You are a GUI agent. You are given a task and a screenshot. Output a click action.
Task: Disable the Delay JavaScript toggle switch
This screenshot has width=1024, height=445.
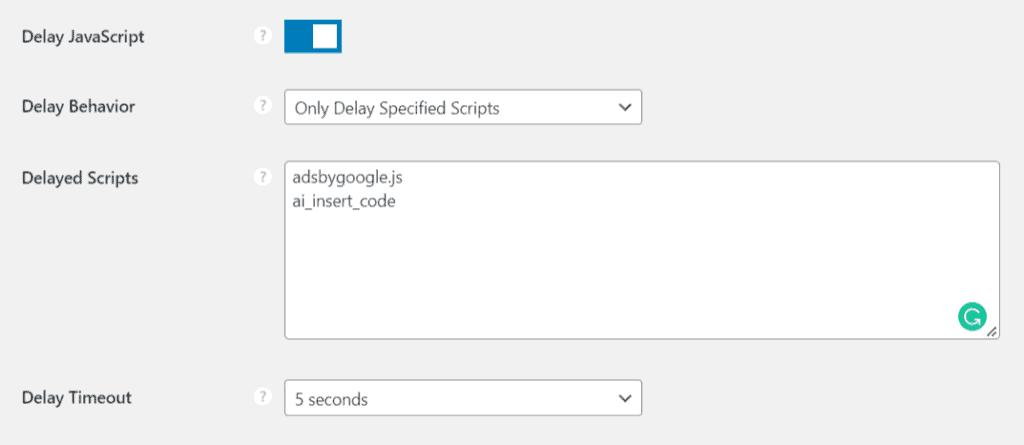[x=313, y=36]
